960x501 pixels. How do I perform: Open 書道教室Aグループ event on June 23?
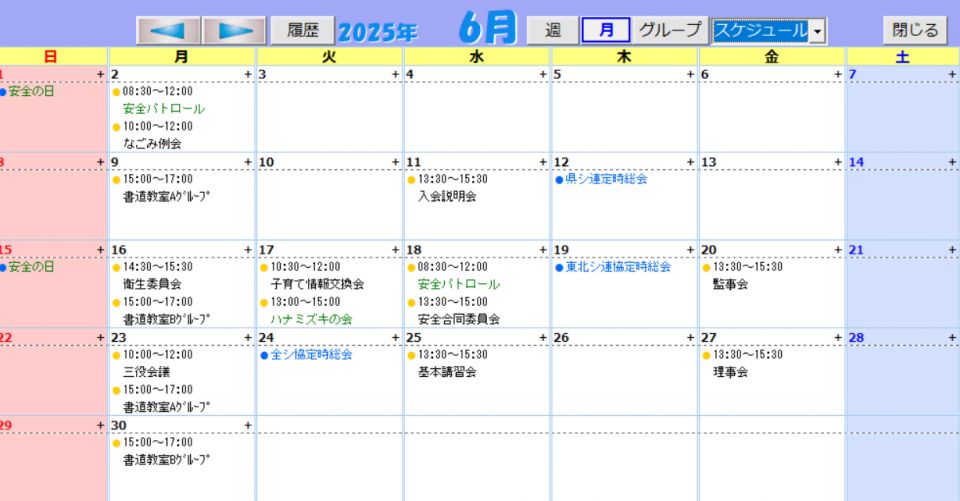tap(166, 407)
